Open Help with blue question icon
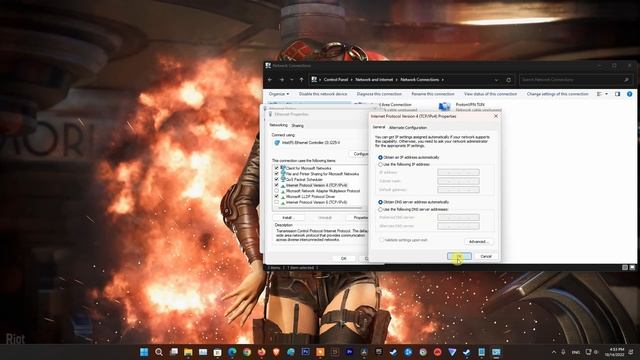 tap(629, 94)
